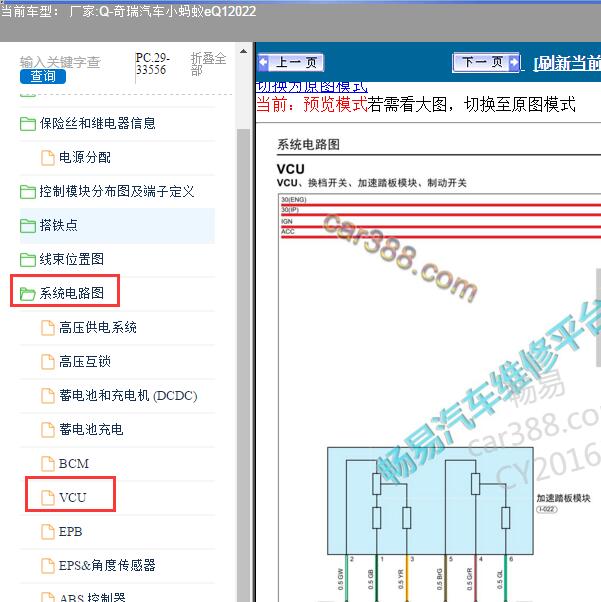This screenshot has width=601, height=602.
Task: Click the sidebar vertical scrollbar thumb
Action: tap(243, 365)
